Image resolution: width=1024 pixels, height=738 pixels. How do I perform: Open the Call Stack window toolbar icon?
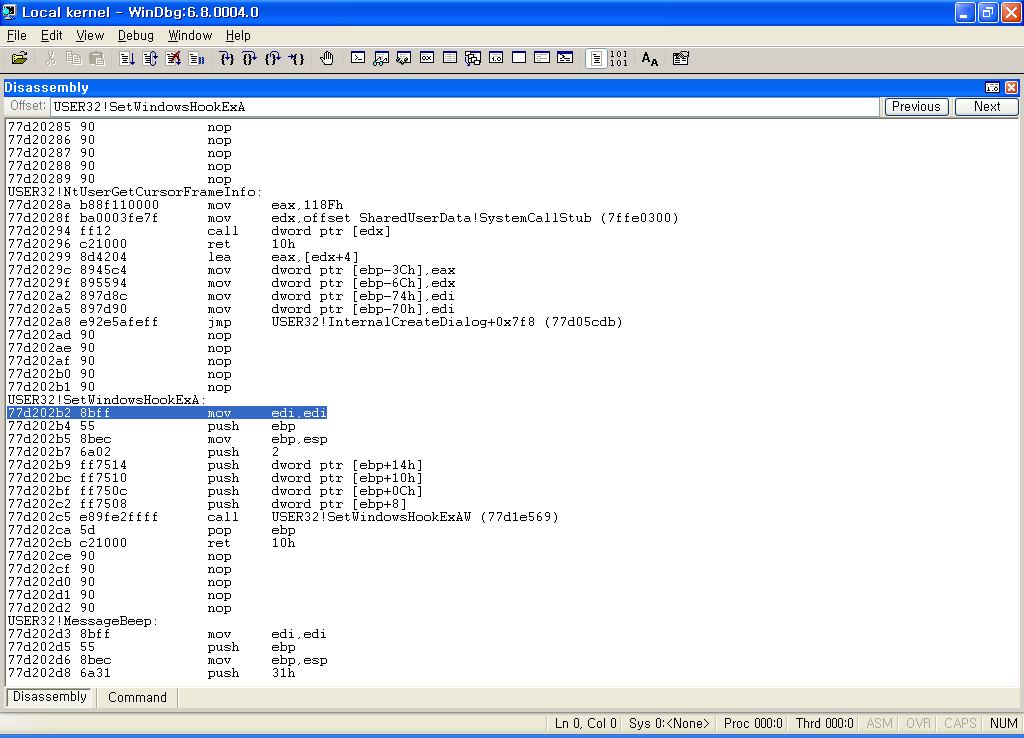click(x=473, y=59)
